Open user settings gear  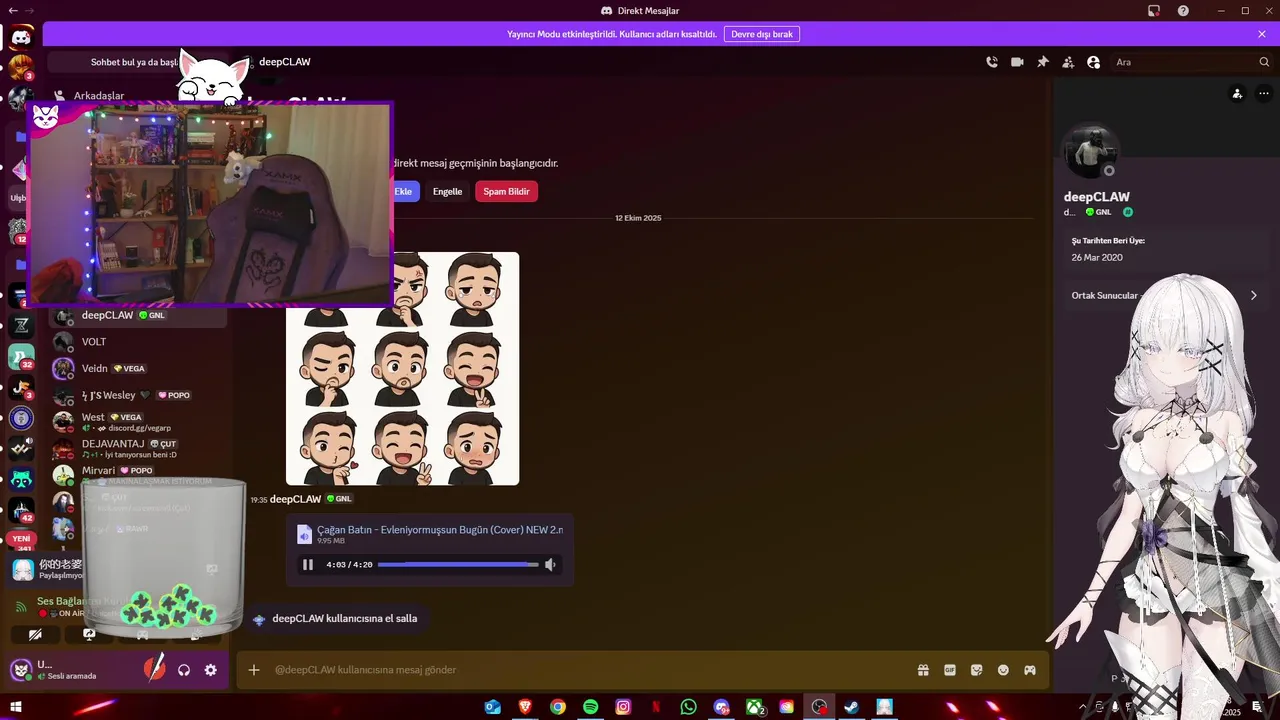[211, 670]
